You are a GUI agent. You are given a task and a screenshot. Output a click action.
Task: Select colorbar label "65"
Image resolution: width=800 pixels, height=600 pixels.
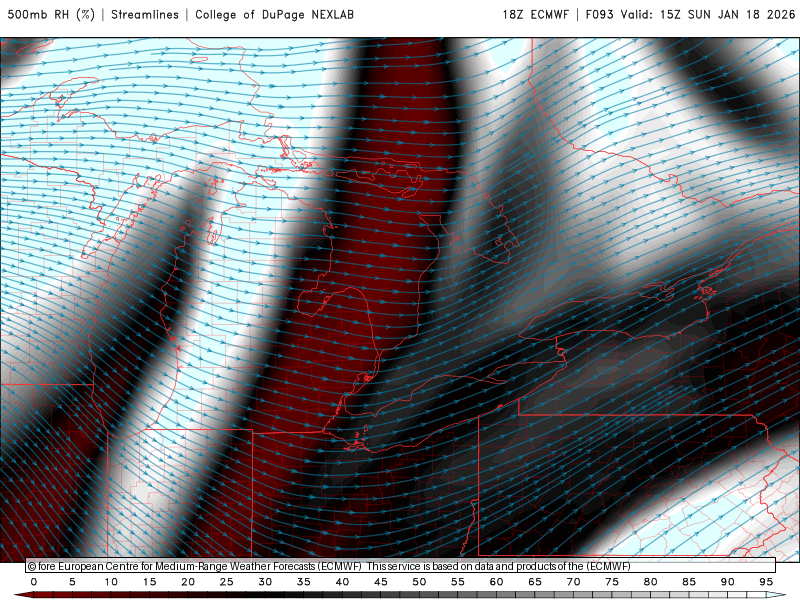click(x=535, y=582)
